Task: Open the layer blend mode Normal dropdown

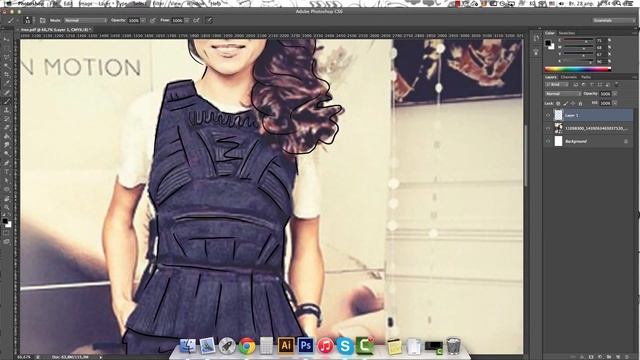Action: 563,94
